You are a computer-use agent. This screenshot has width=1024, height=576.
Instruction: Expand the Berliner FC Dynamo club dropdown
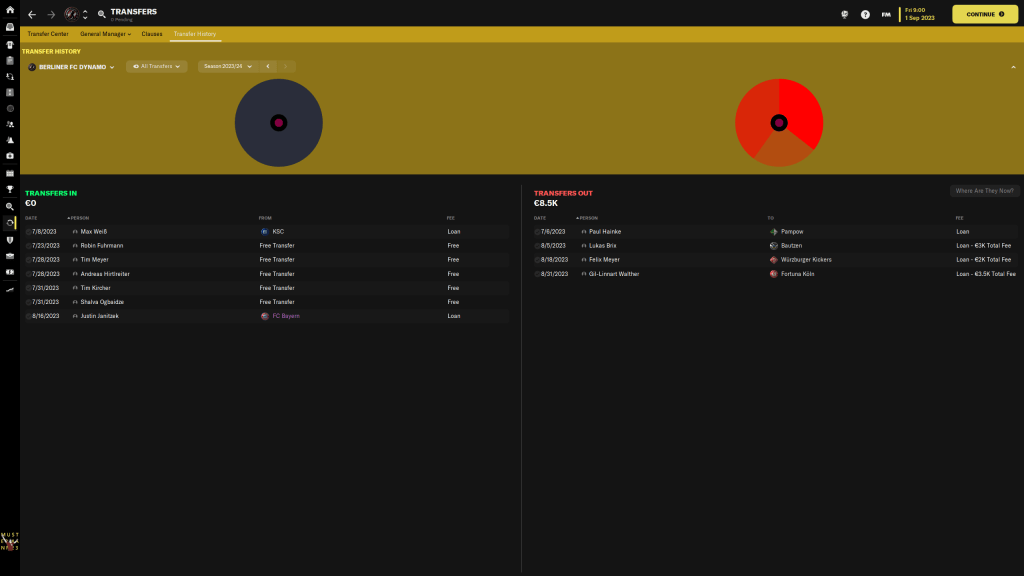coord(71,67)
